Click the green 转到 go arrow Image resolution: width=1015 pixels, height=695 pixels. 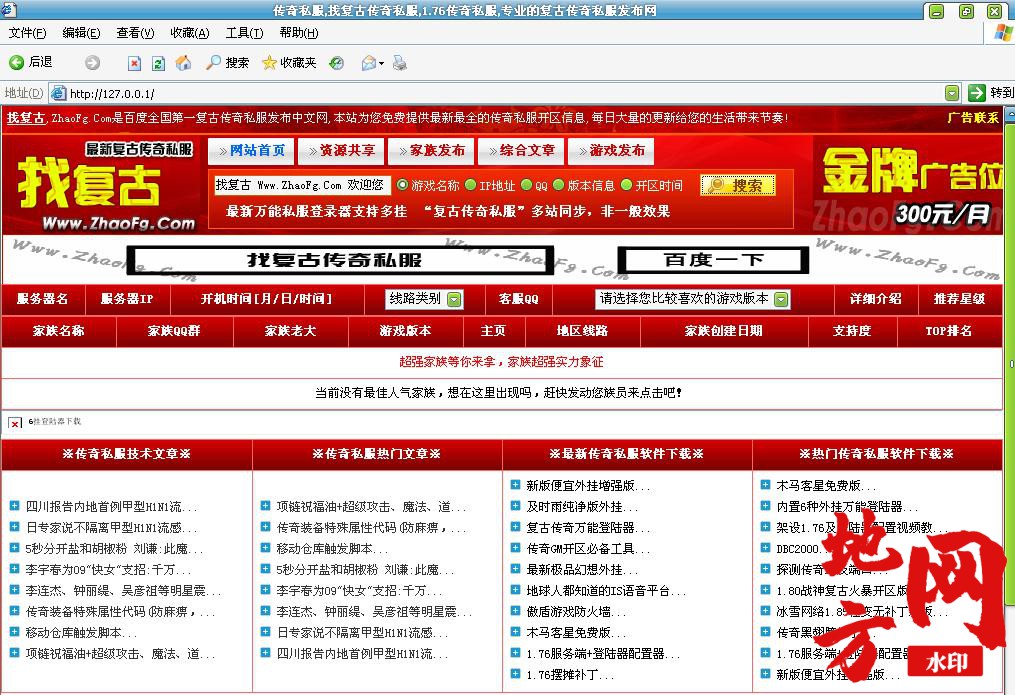click(x=976, y=93)
